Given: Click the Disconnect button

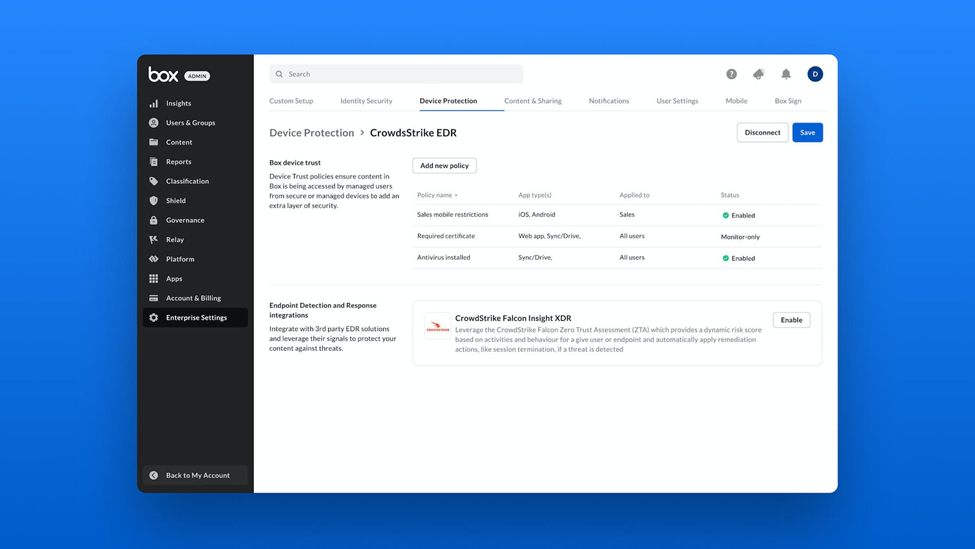Looking at the screenshot, I should (x=762, y=132).
